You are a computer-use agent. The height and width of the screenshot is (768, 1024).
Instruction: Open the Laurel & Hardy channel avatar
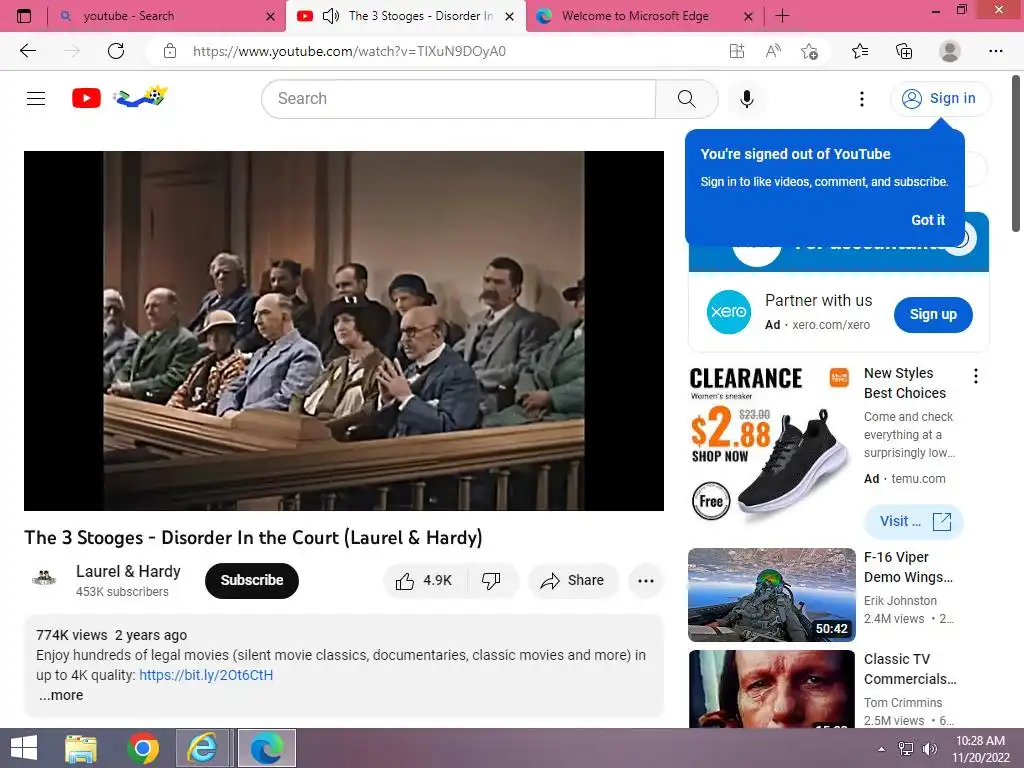44,579
